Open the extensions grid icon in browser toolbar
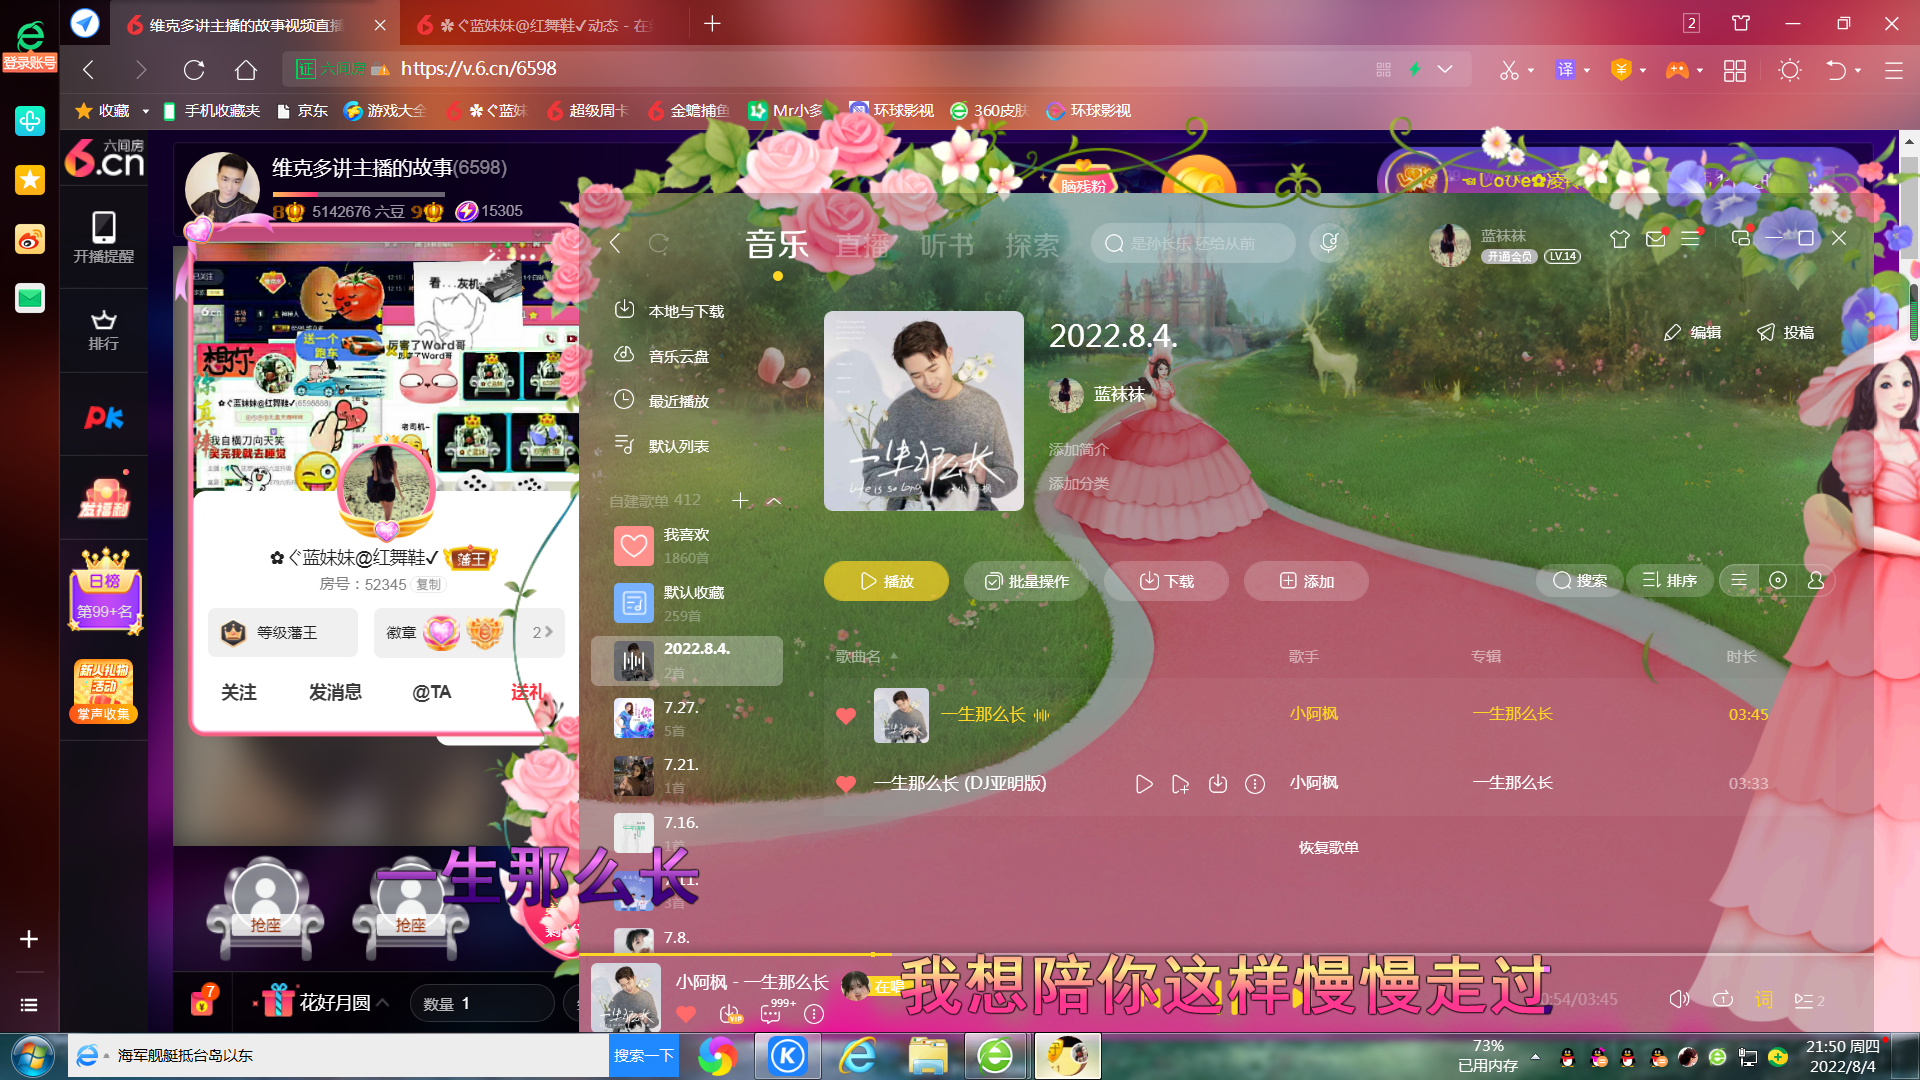 coord(1735,70)
